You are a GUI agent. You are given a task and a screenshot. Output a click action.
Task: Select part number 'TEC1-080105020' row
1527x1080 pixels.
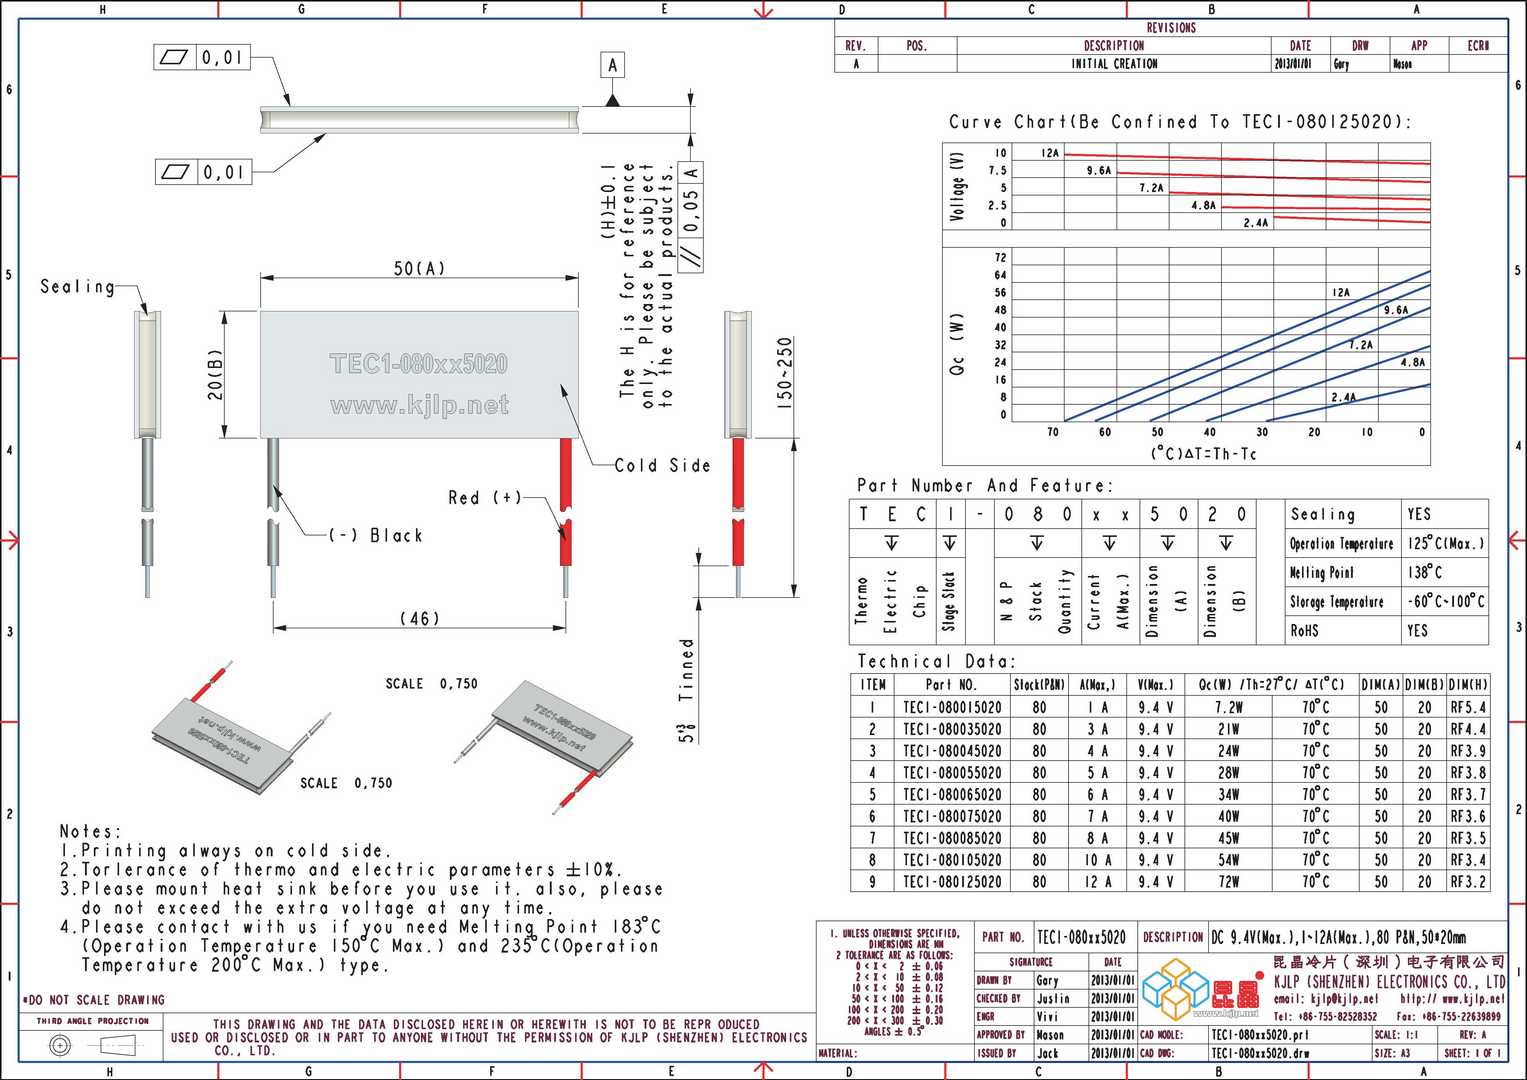pos(952,860)
